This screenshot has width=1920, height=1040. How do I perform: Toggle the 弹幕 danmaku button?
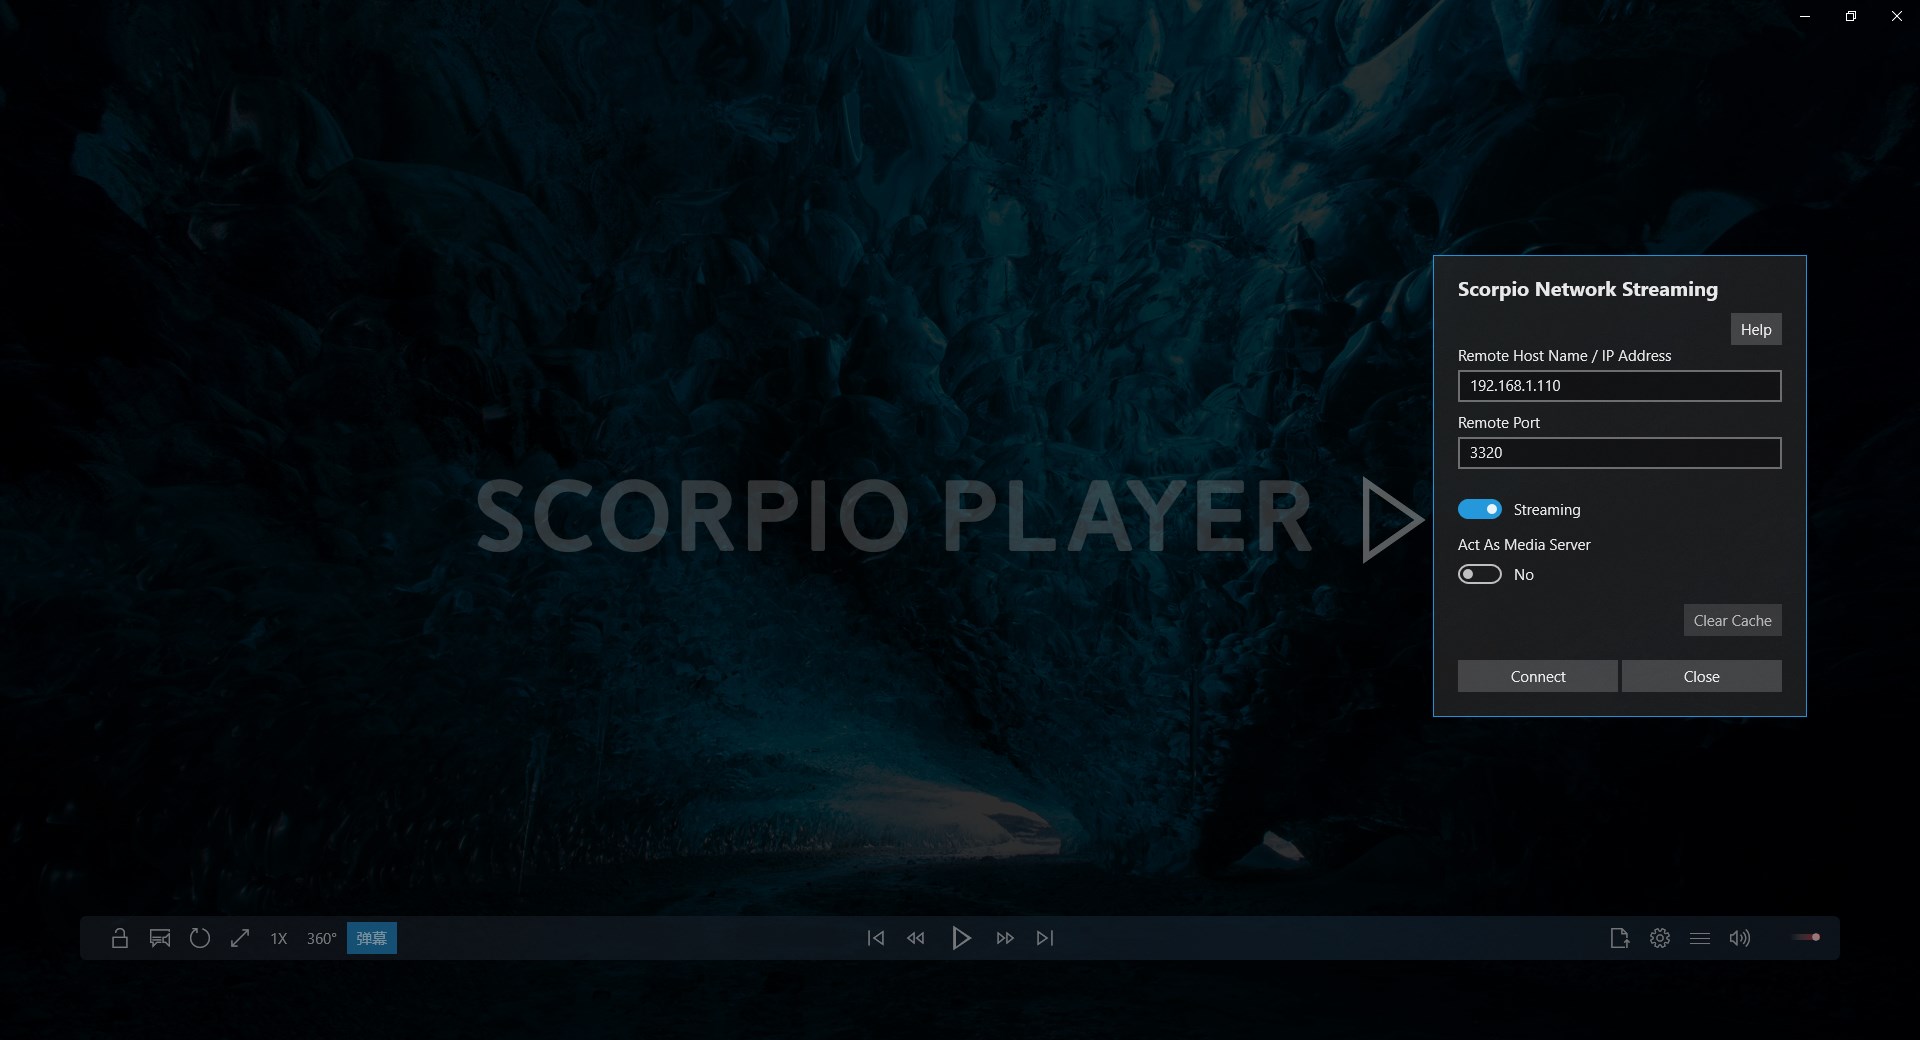371,938
